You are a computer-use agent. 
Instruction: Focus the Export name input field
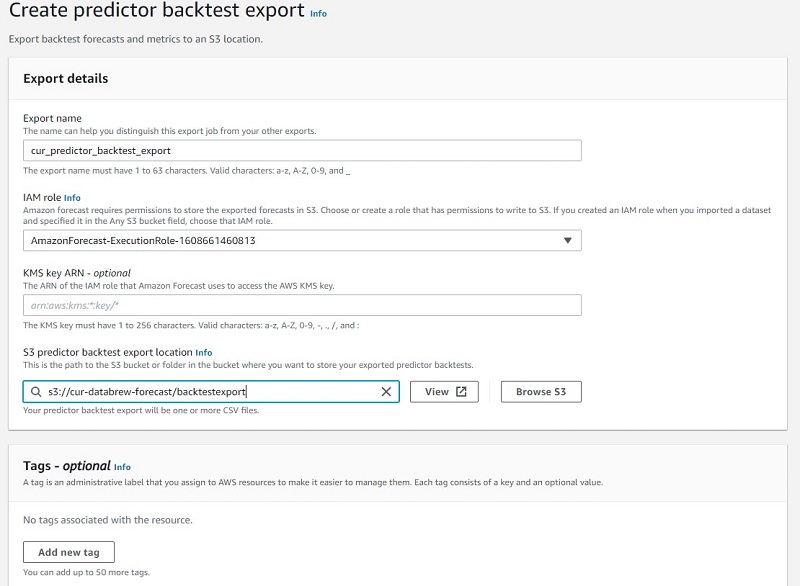click(302, 150)
